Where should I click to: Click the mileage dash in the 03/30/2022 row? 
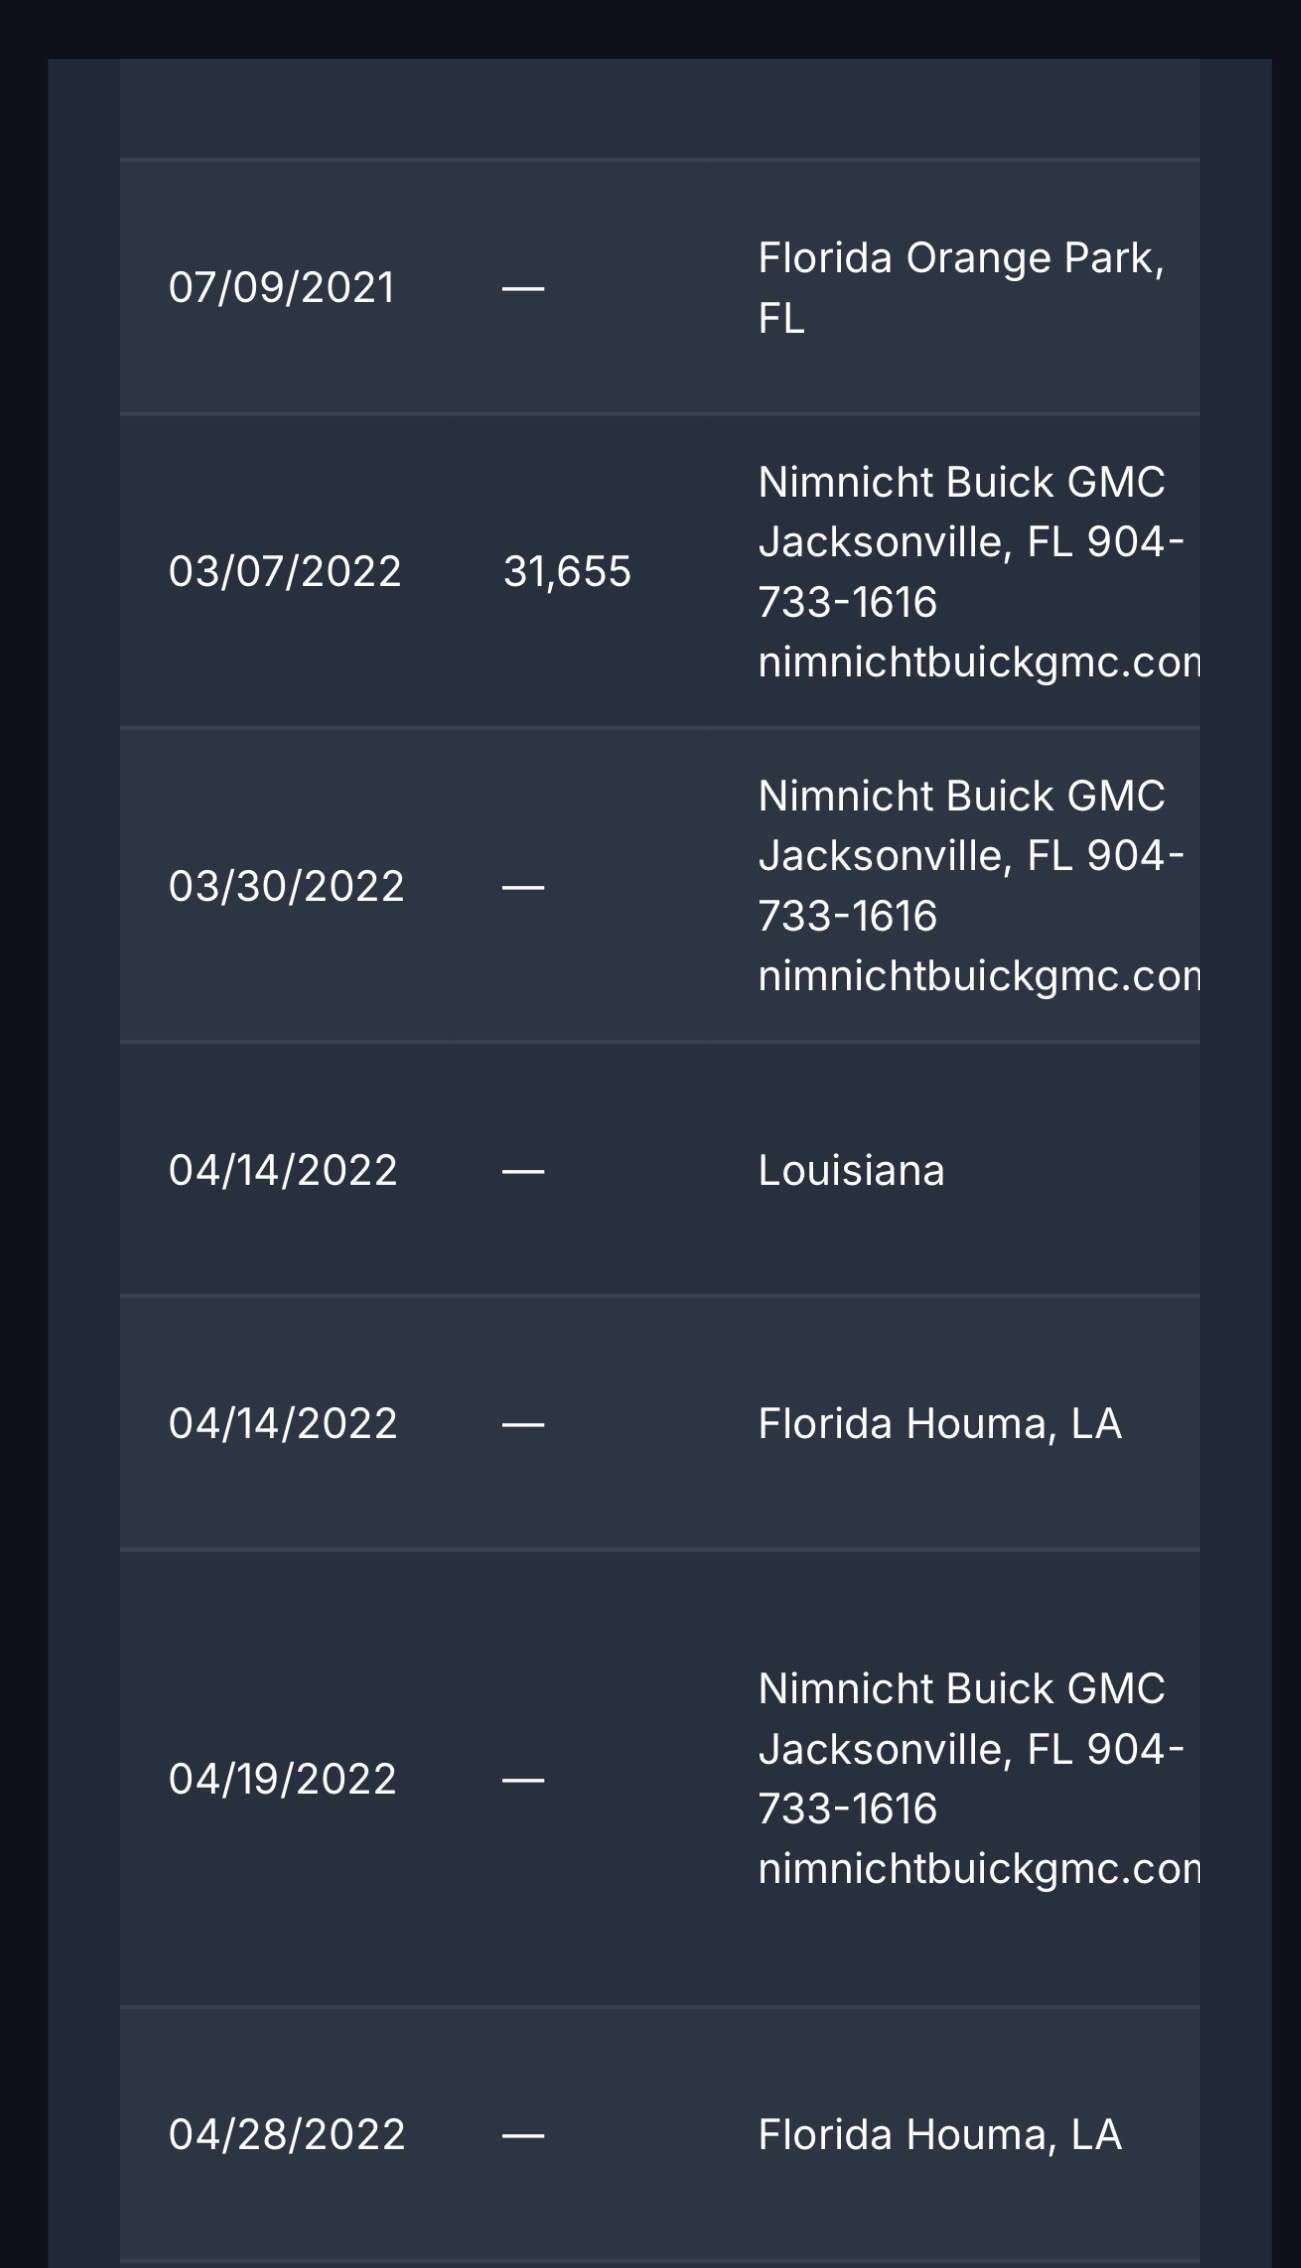tap(523, 886)
